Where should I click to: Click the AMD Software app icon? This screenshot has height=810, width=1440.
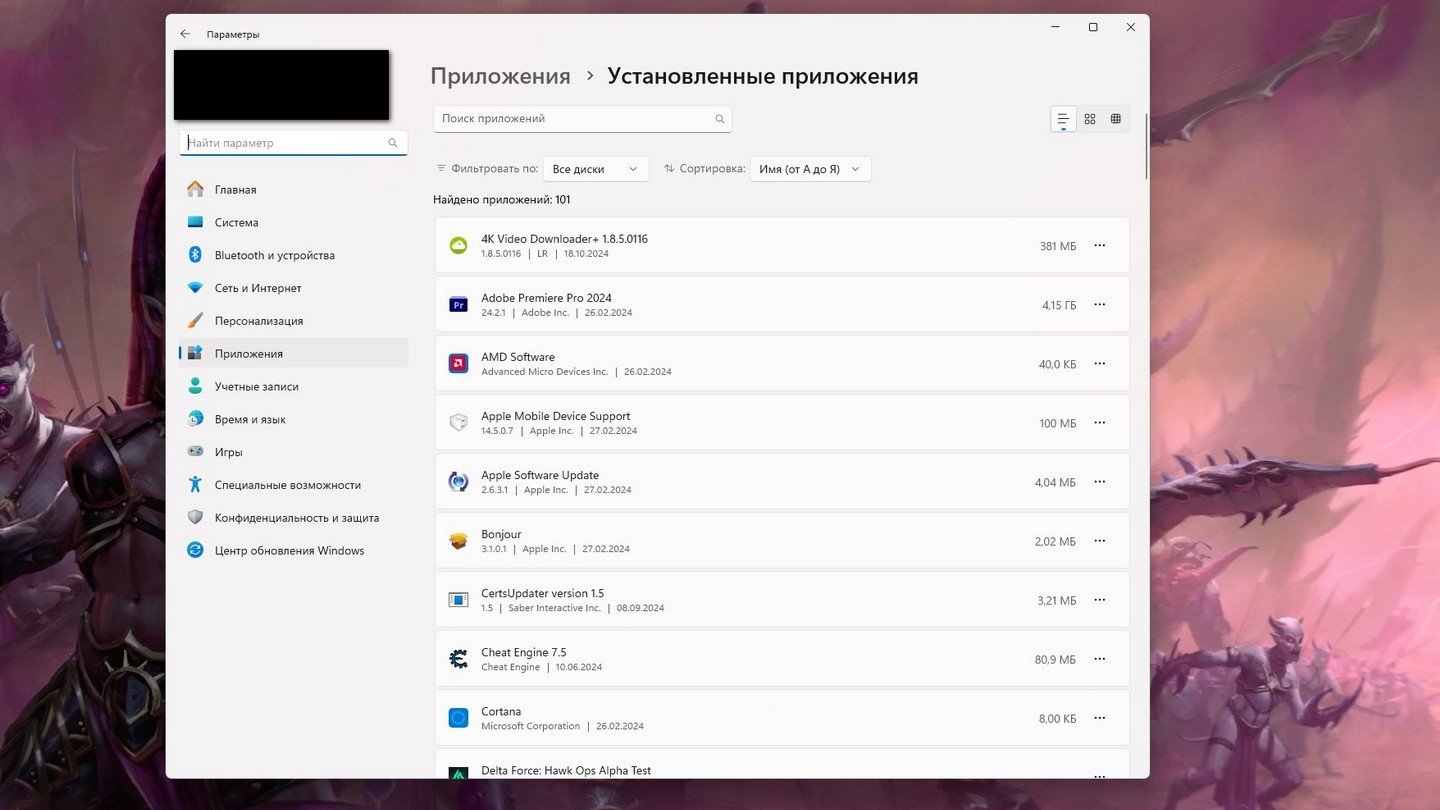pyautogui.click(x=458, y=363)
